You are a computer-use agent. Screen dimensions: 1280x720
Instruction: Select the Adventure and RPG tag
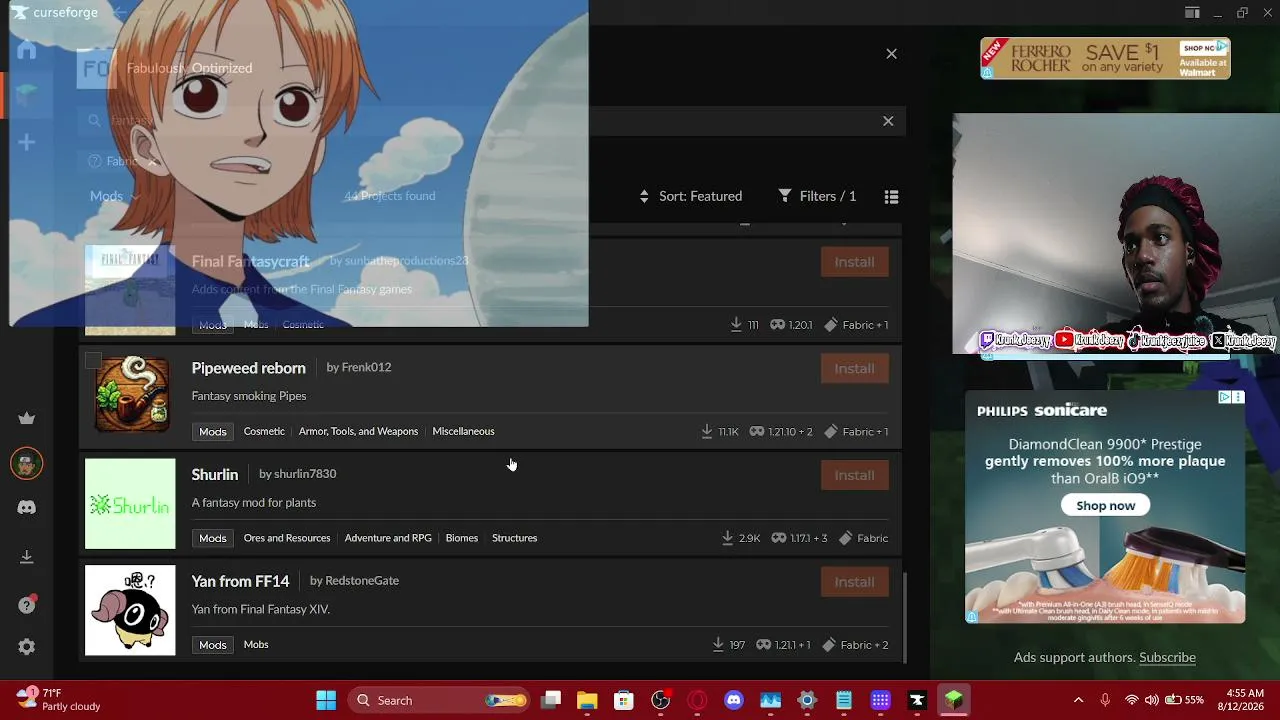pyautogui.click(x=388, y=538)
